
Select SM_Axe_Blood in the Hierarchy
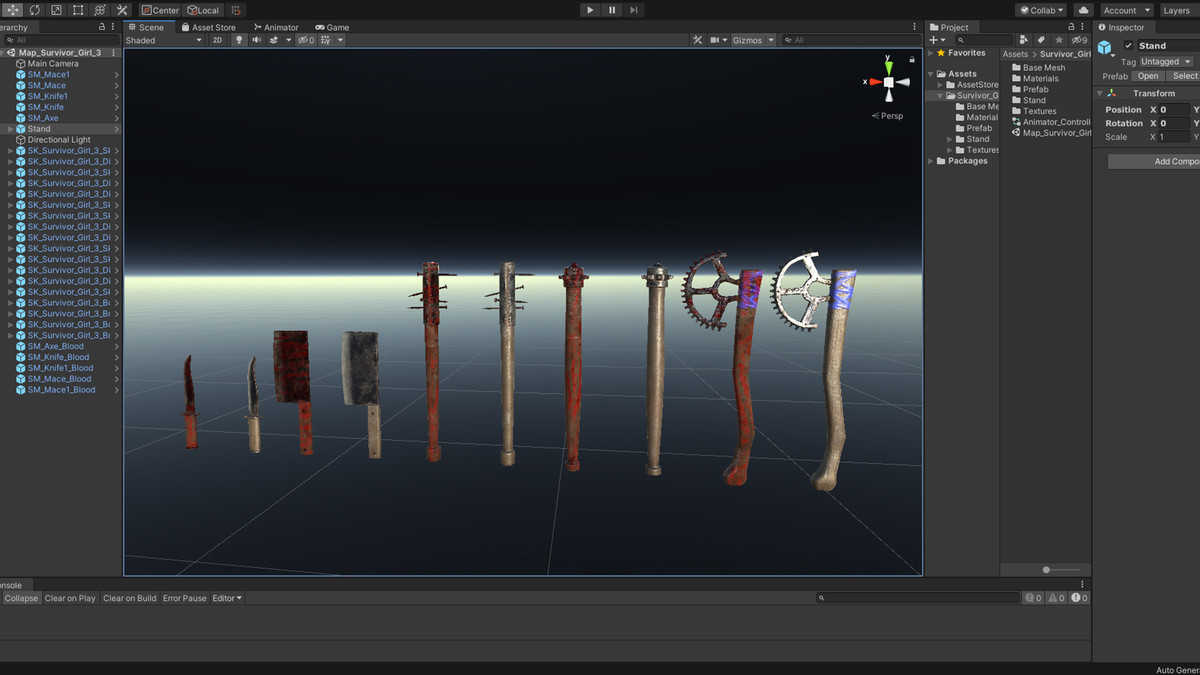coord(56,346)
